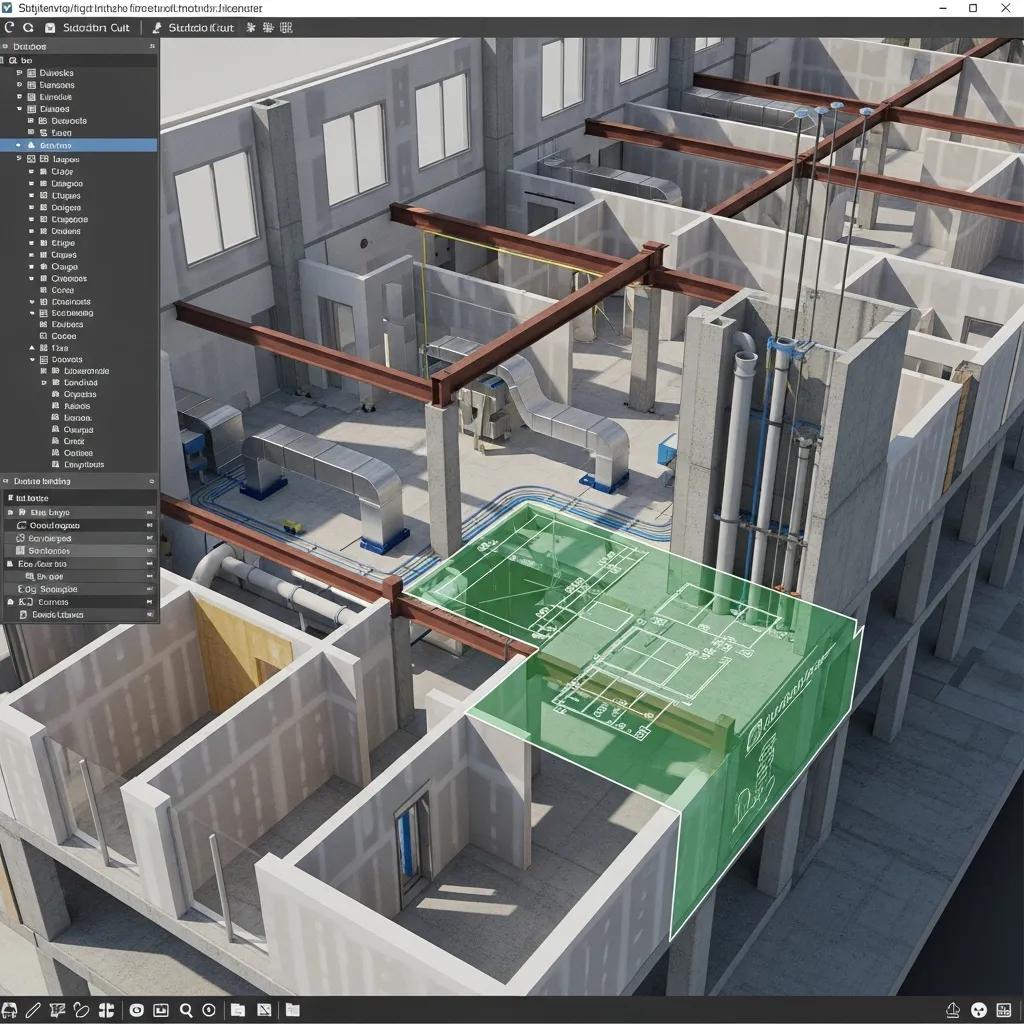Toggle visibility for the 'Eanbiegos' row
Image resolution: width=1024 pixels, height=1024 pixels.
(150, 538)
